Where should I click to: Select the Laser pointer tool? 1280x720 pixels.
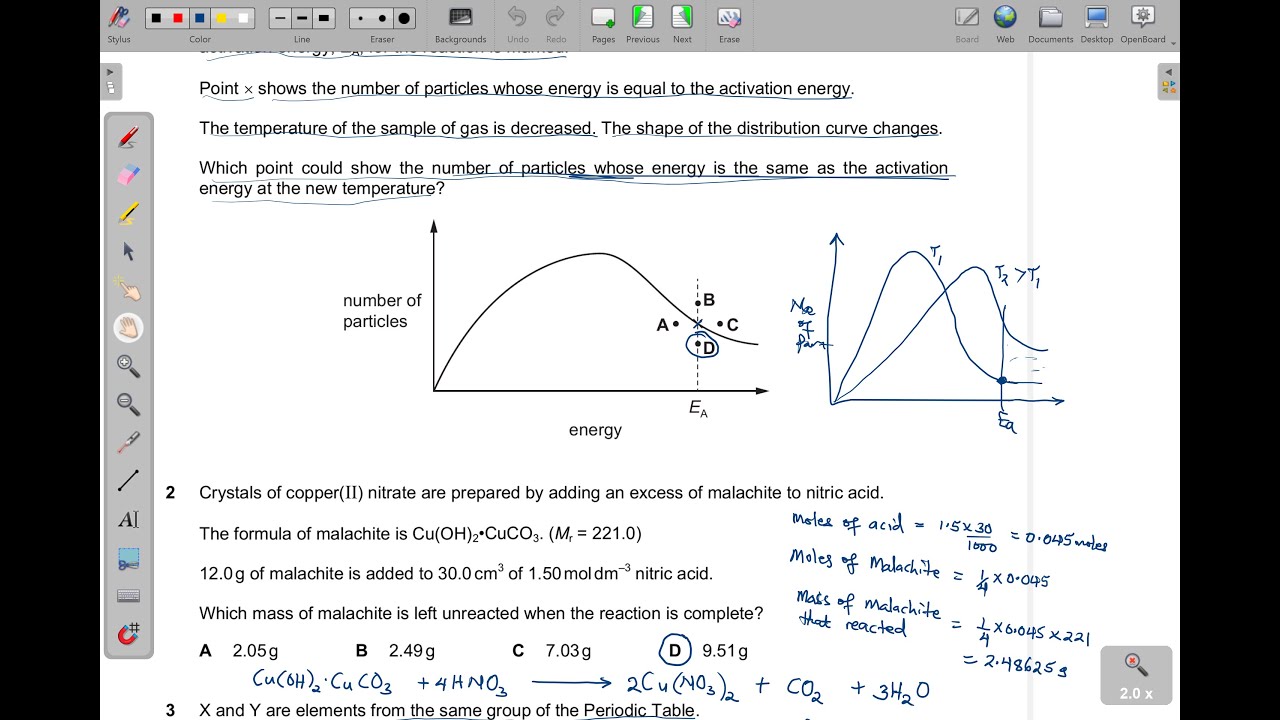pos(128,441)
